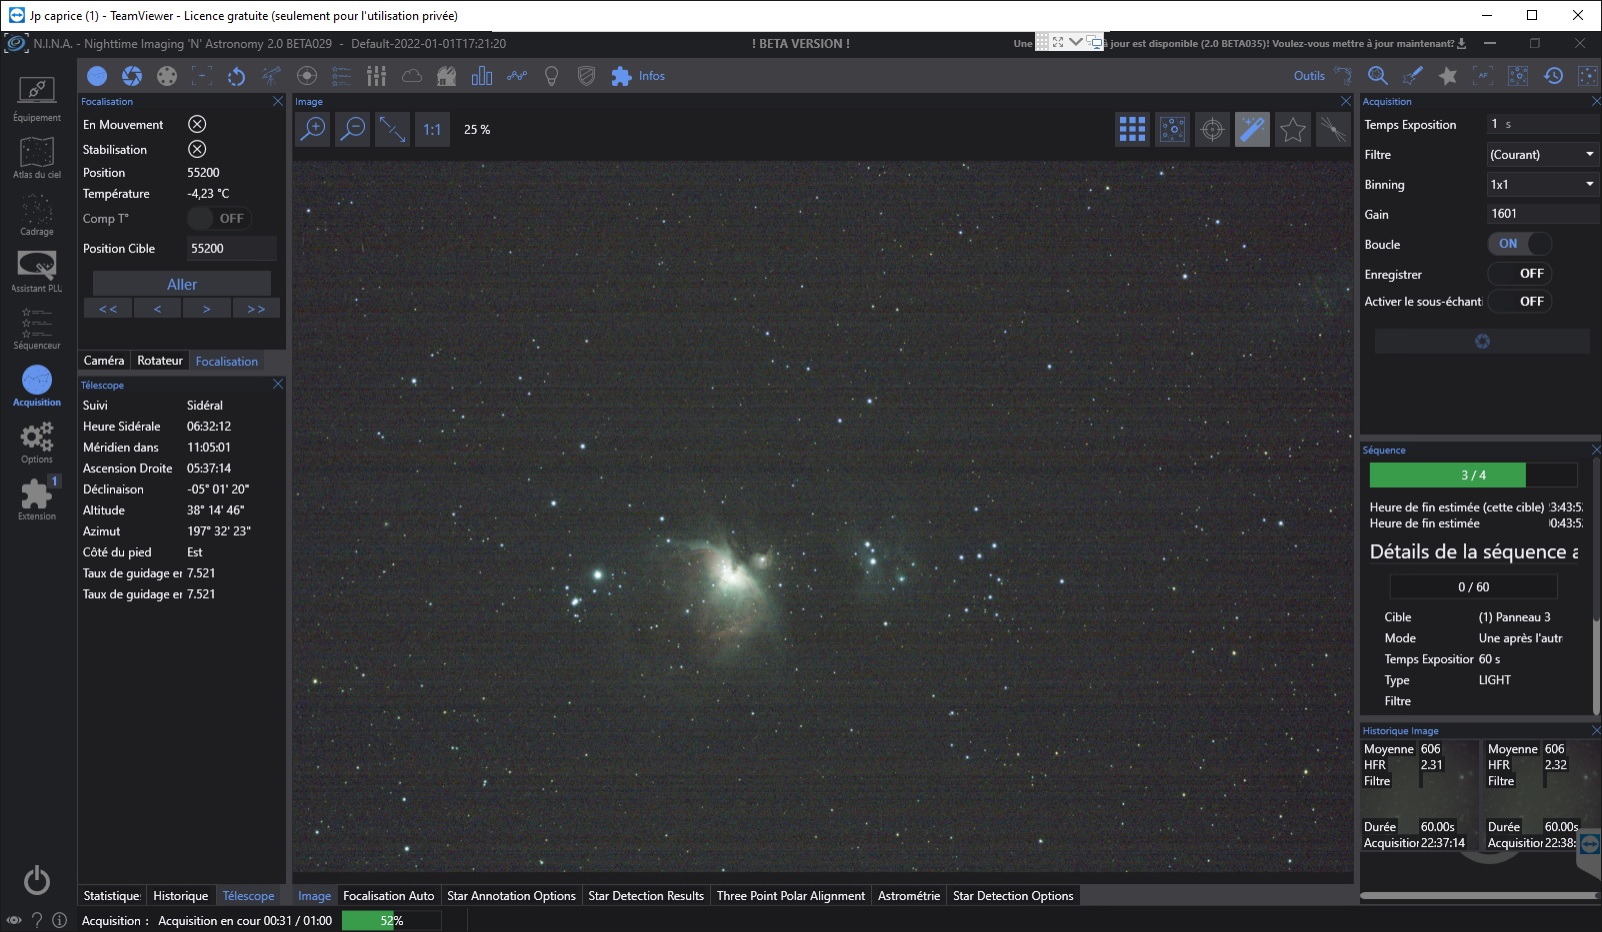This screenshot has height=932, width=1602.
Task: Enable Activer le sous-échantillonnage switch
Action: pyautogui.click(x=1520, y=301)
